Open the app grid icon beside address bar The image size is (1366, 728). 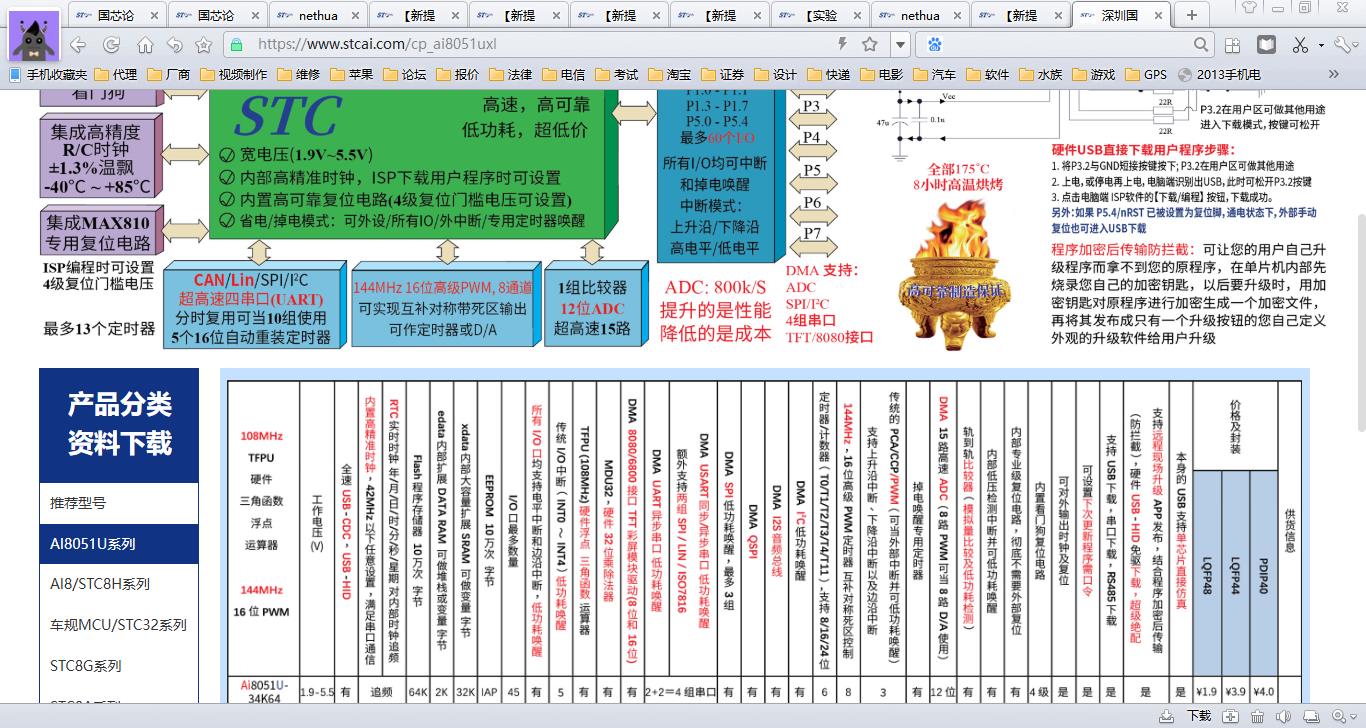[x=1233, y=44]
